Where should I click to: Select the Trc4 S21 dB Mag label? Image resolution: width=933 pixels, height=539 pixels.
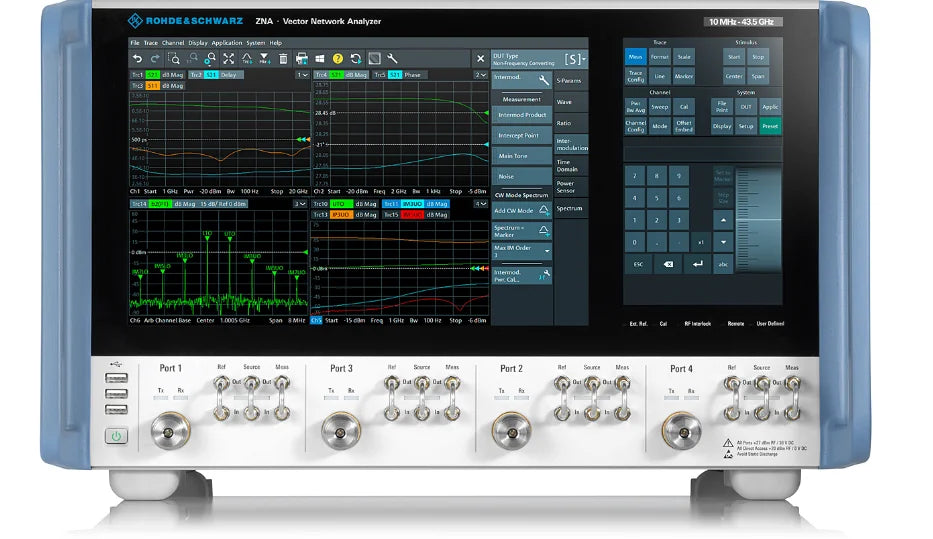341,75
